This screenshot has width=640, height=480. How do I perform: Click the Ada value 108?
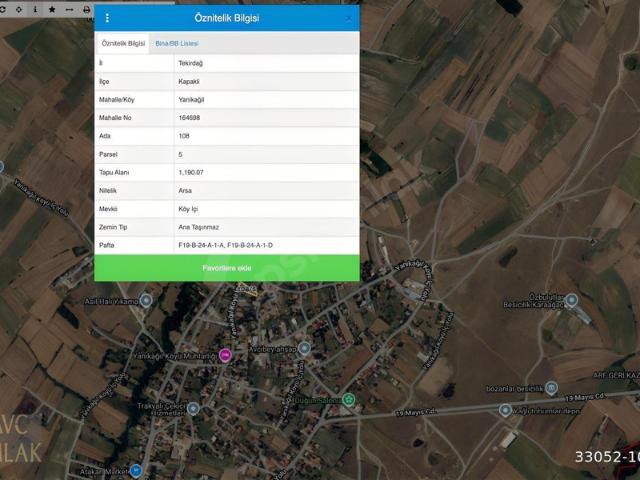(184, 136)
